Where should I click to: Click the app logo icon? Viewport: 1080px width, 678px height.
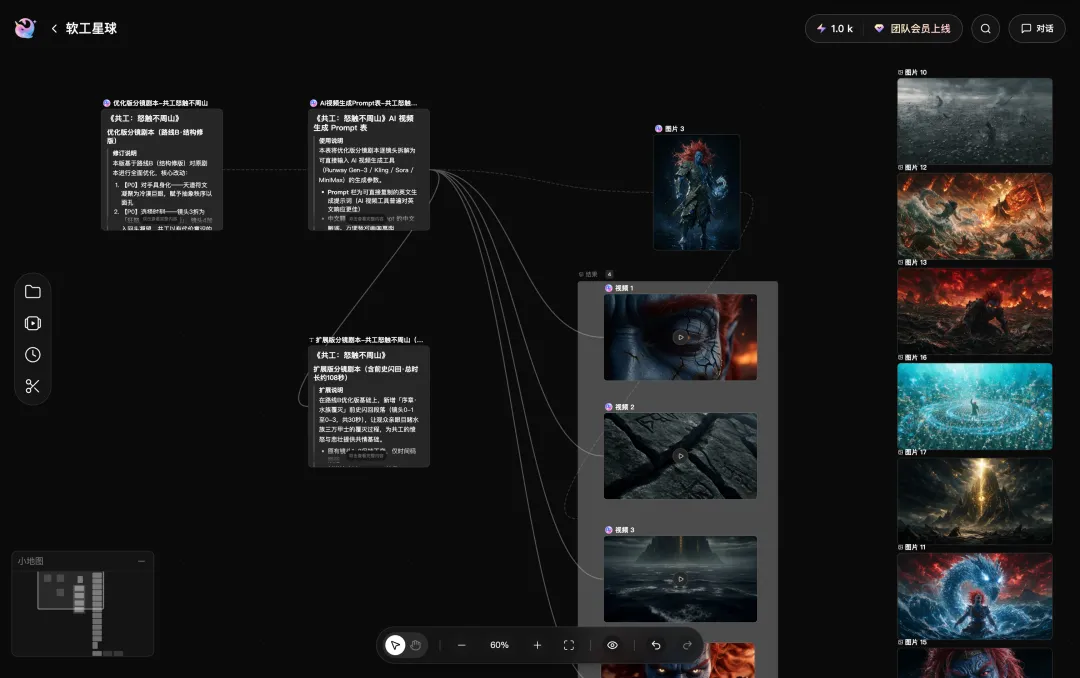tap(25, 28)
